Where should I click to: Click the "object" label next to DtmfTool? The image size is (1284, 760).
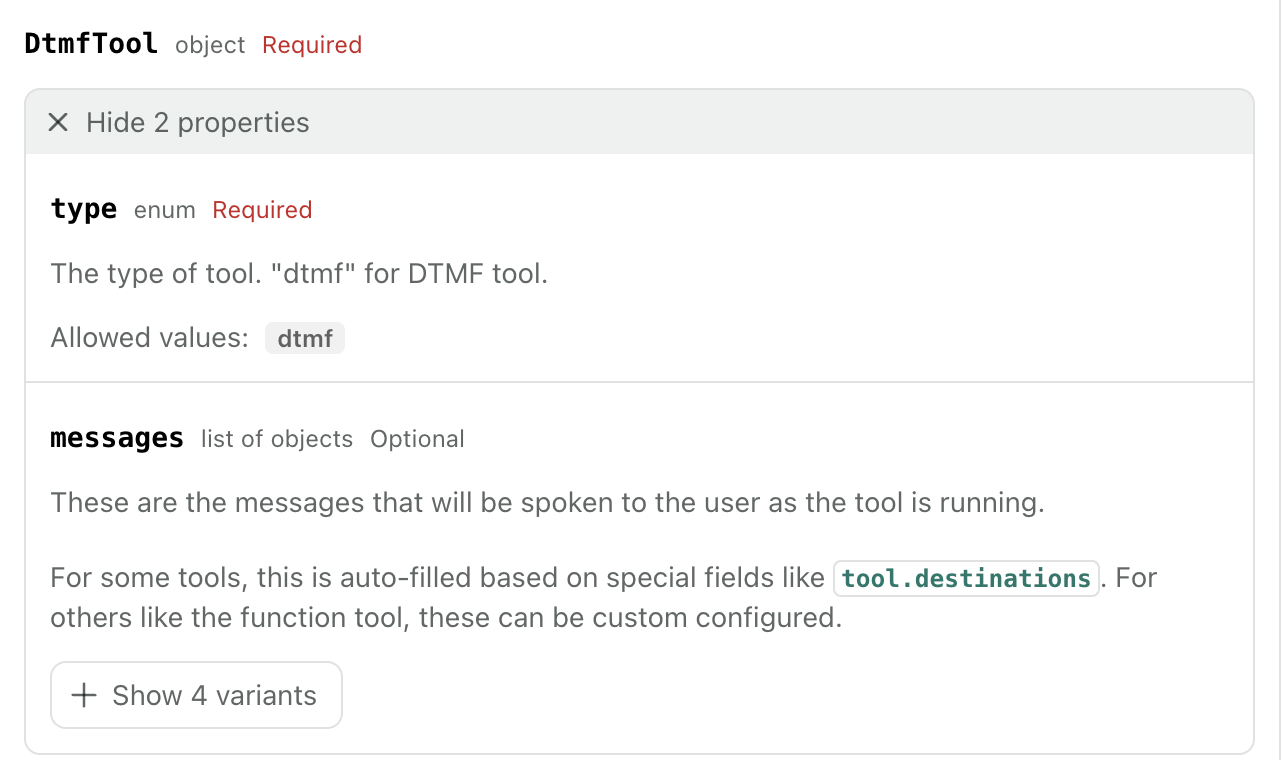coord(210,45)
